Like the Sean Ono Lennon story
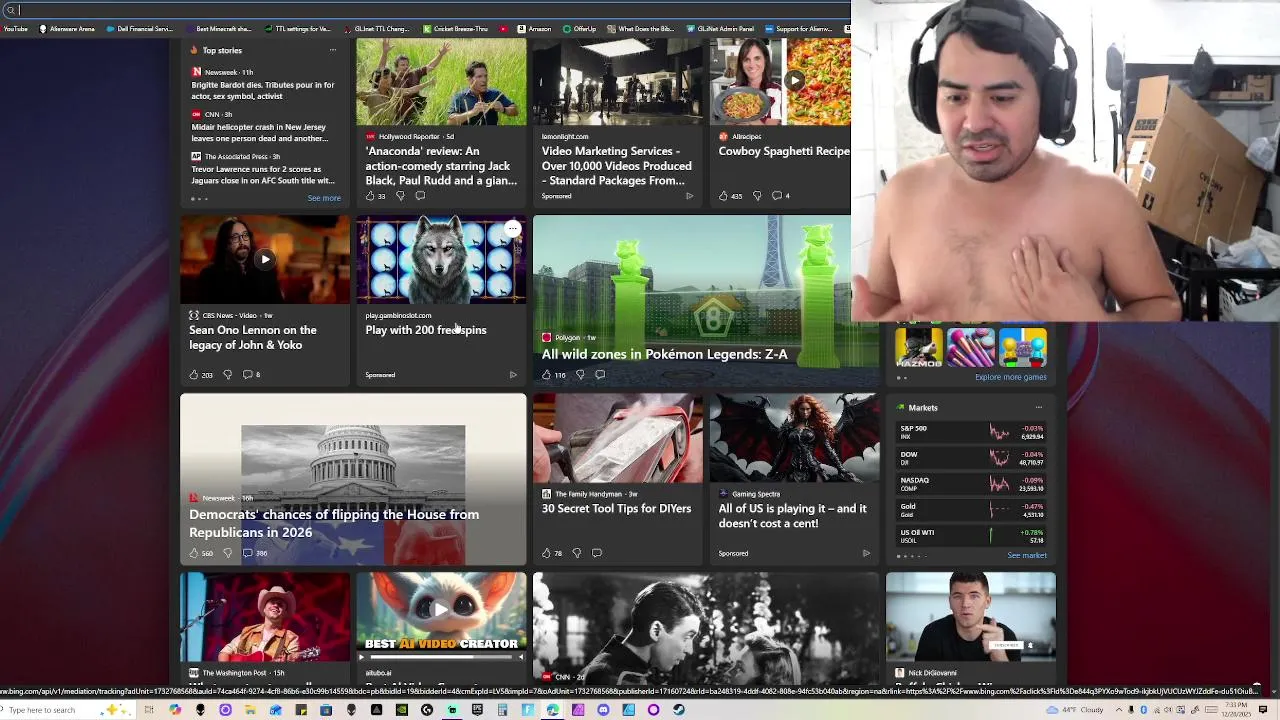This screenshot has height=720, width=1280. 194,375
